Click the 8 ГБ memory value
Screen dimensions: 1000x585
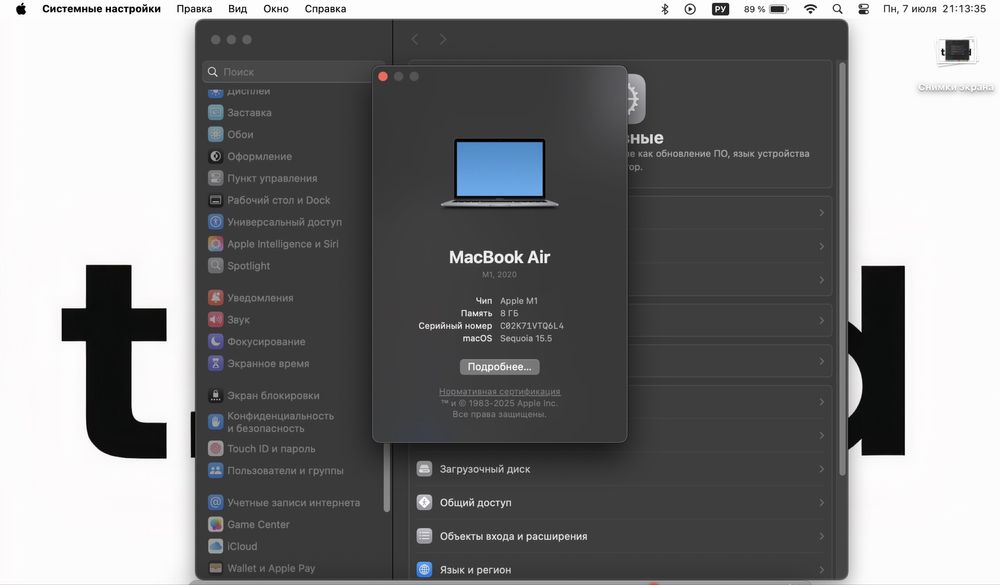pos(509,313)
